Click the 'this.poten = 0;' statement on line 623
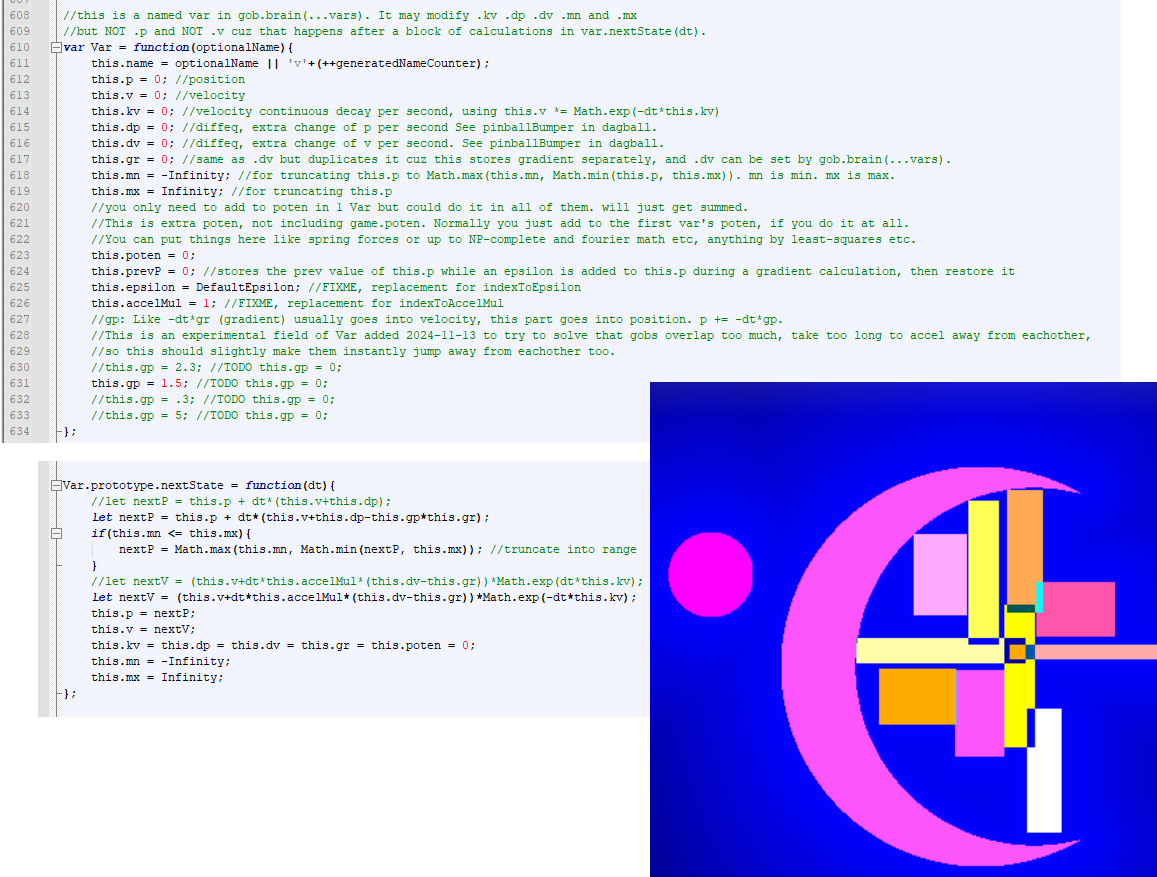The width and height of the screenshot is (1157, 877). (143, 255)
